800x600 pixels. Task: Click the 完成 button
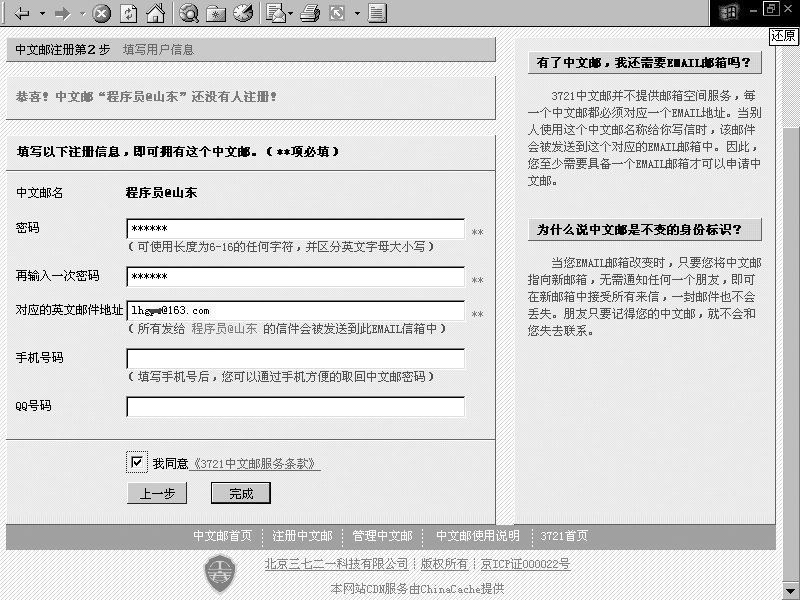[x=241, y=493]
